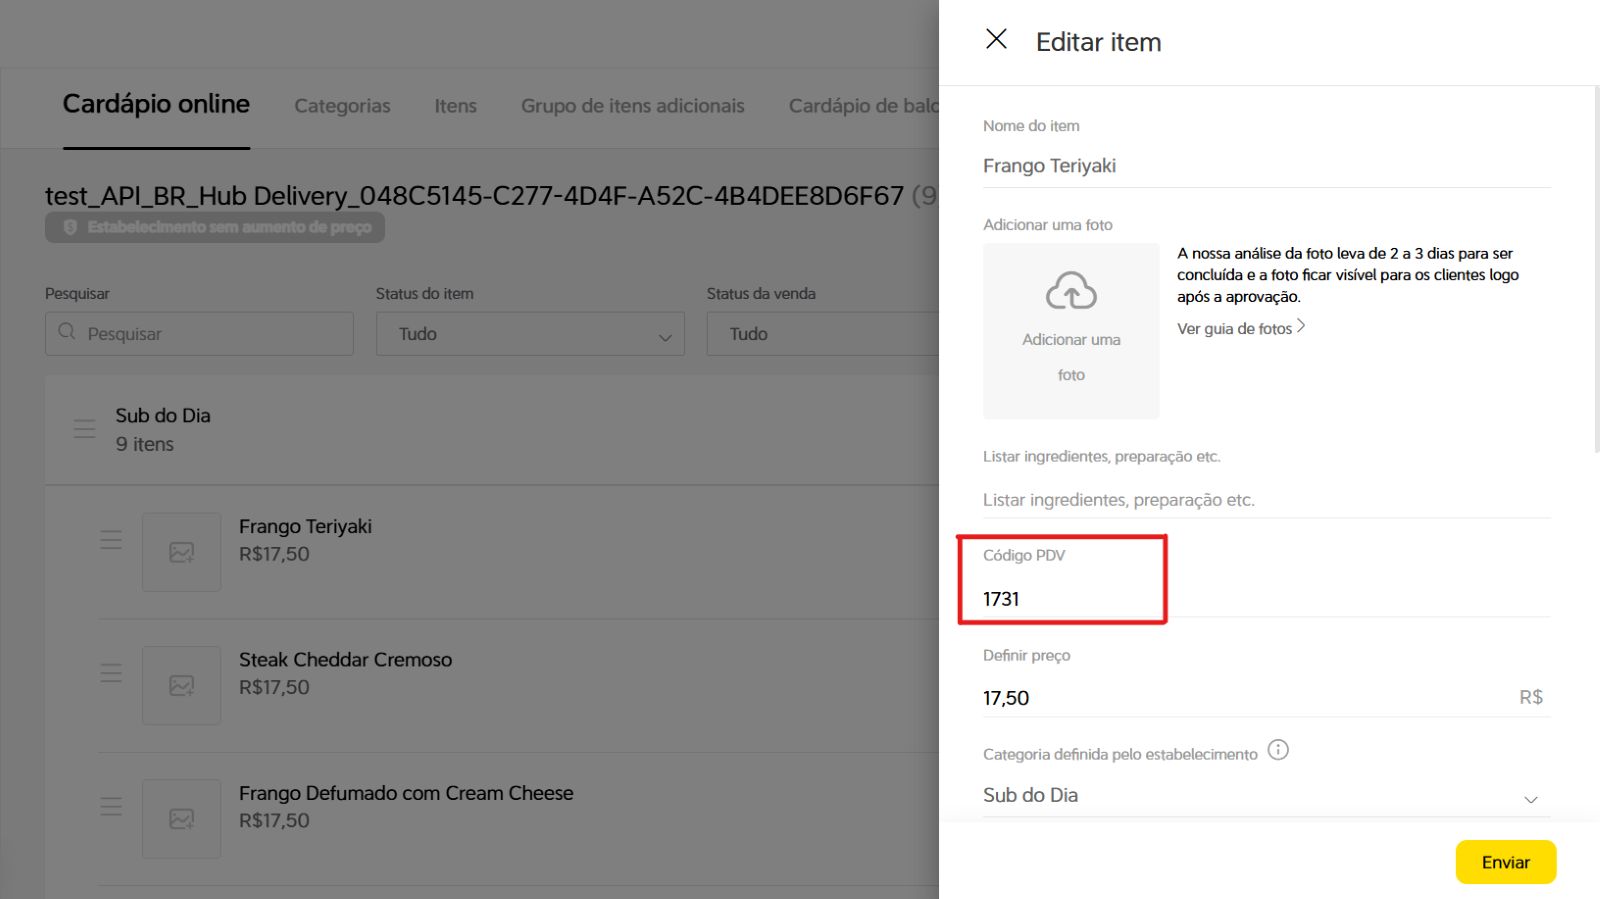The height and width of the screenshot is (899, 1600).
Task: Click the Frango Teriyaki image placeholder
Action: [181, 552]
